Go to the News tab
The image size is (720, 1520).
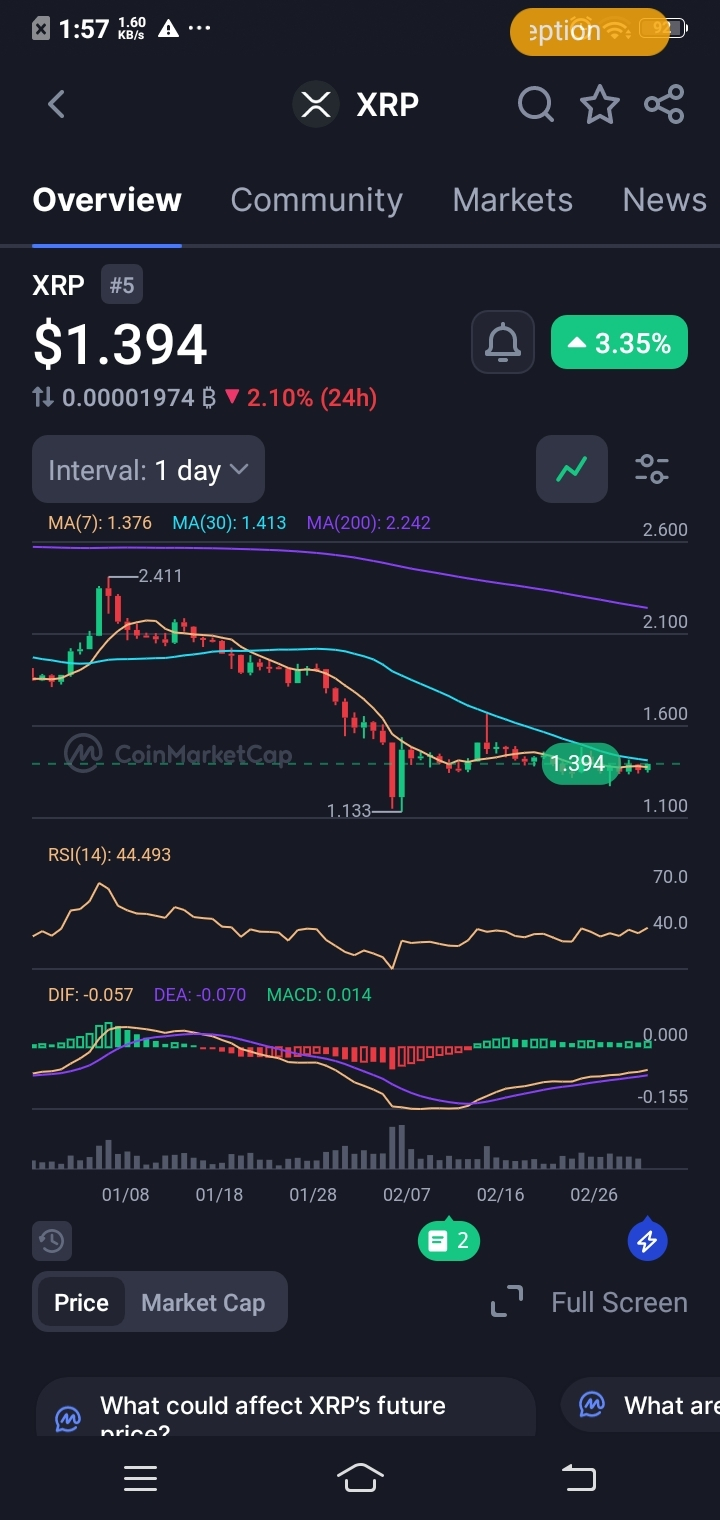click(664, 200)
